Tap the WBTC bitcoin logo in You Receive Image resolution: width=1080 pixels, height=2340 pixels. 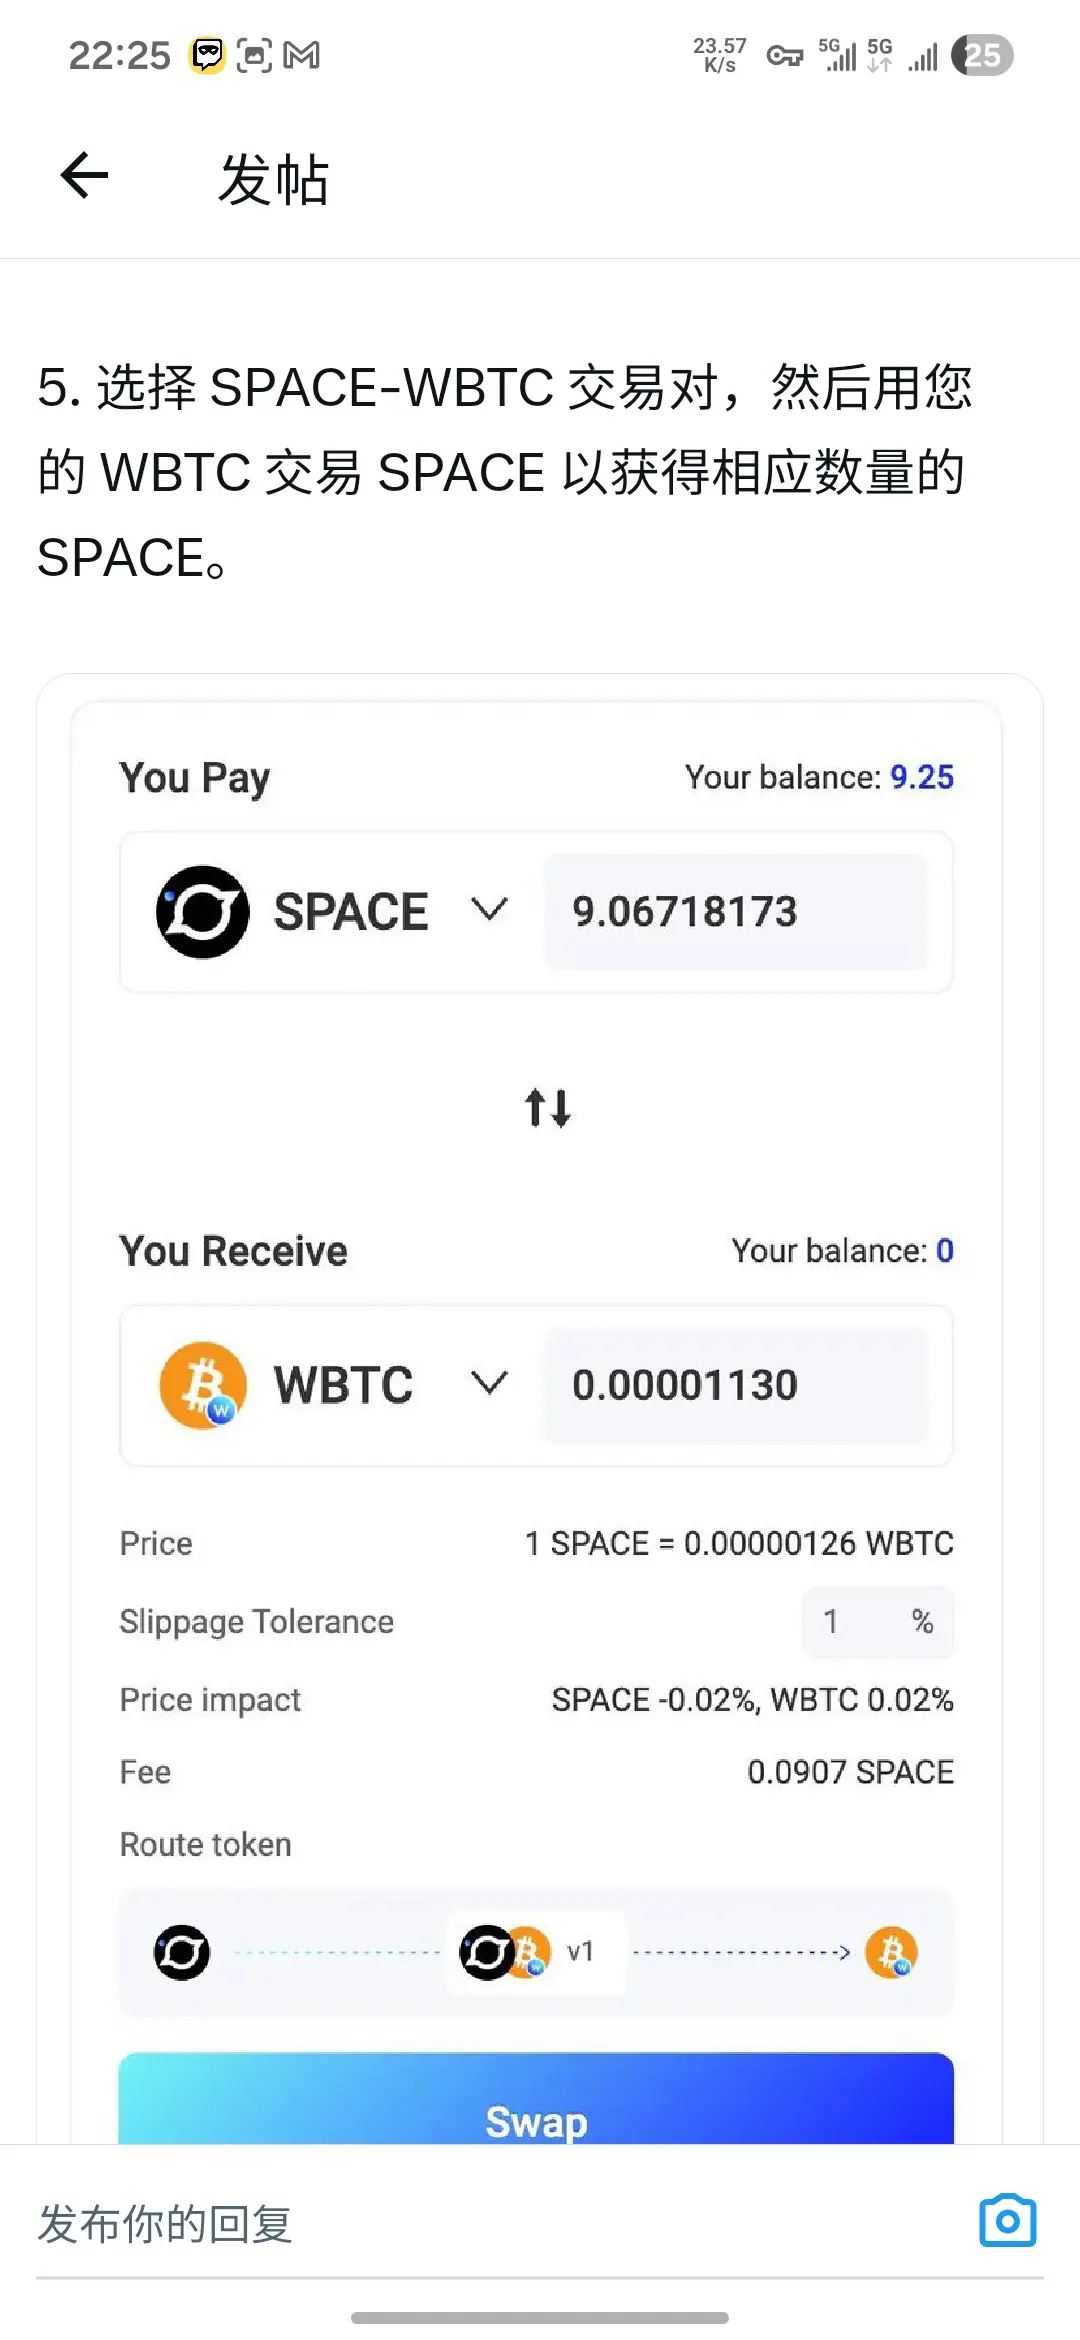click(203, 1385)
